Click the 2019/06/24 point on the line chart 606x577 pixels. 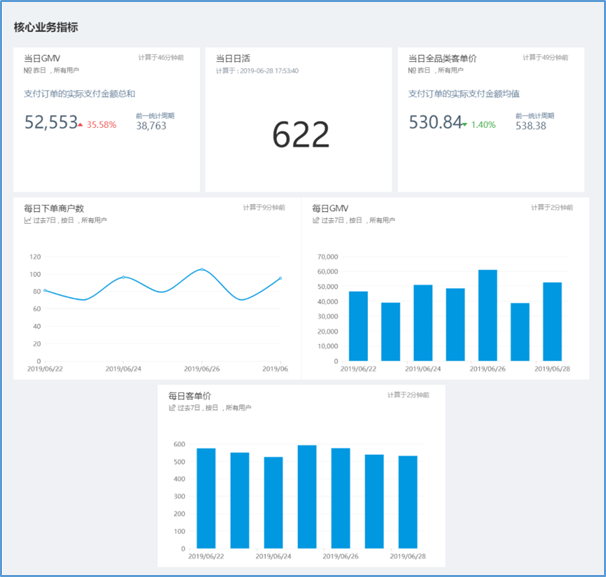point(124,277)
